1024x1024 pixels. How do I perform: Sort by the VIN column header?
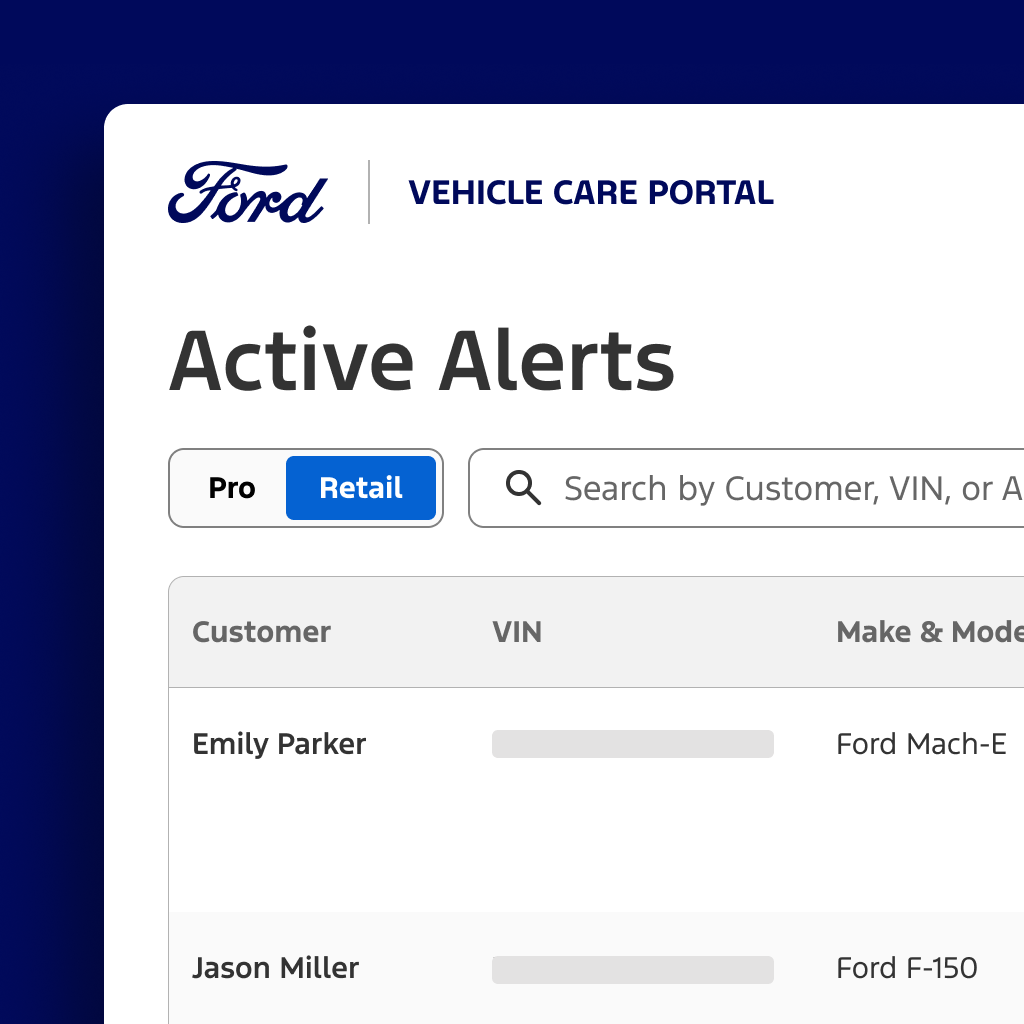click(x=517, y=632)
